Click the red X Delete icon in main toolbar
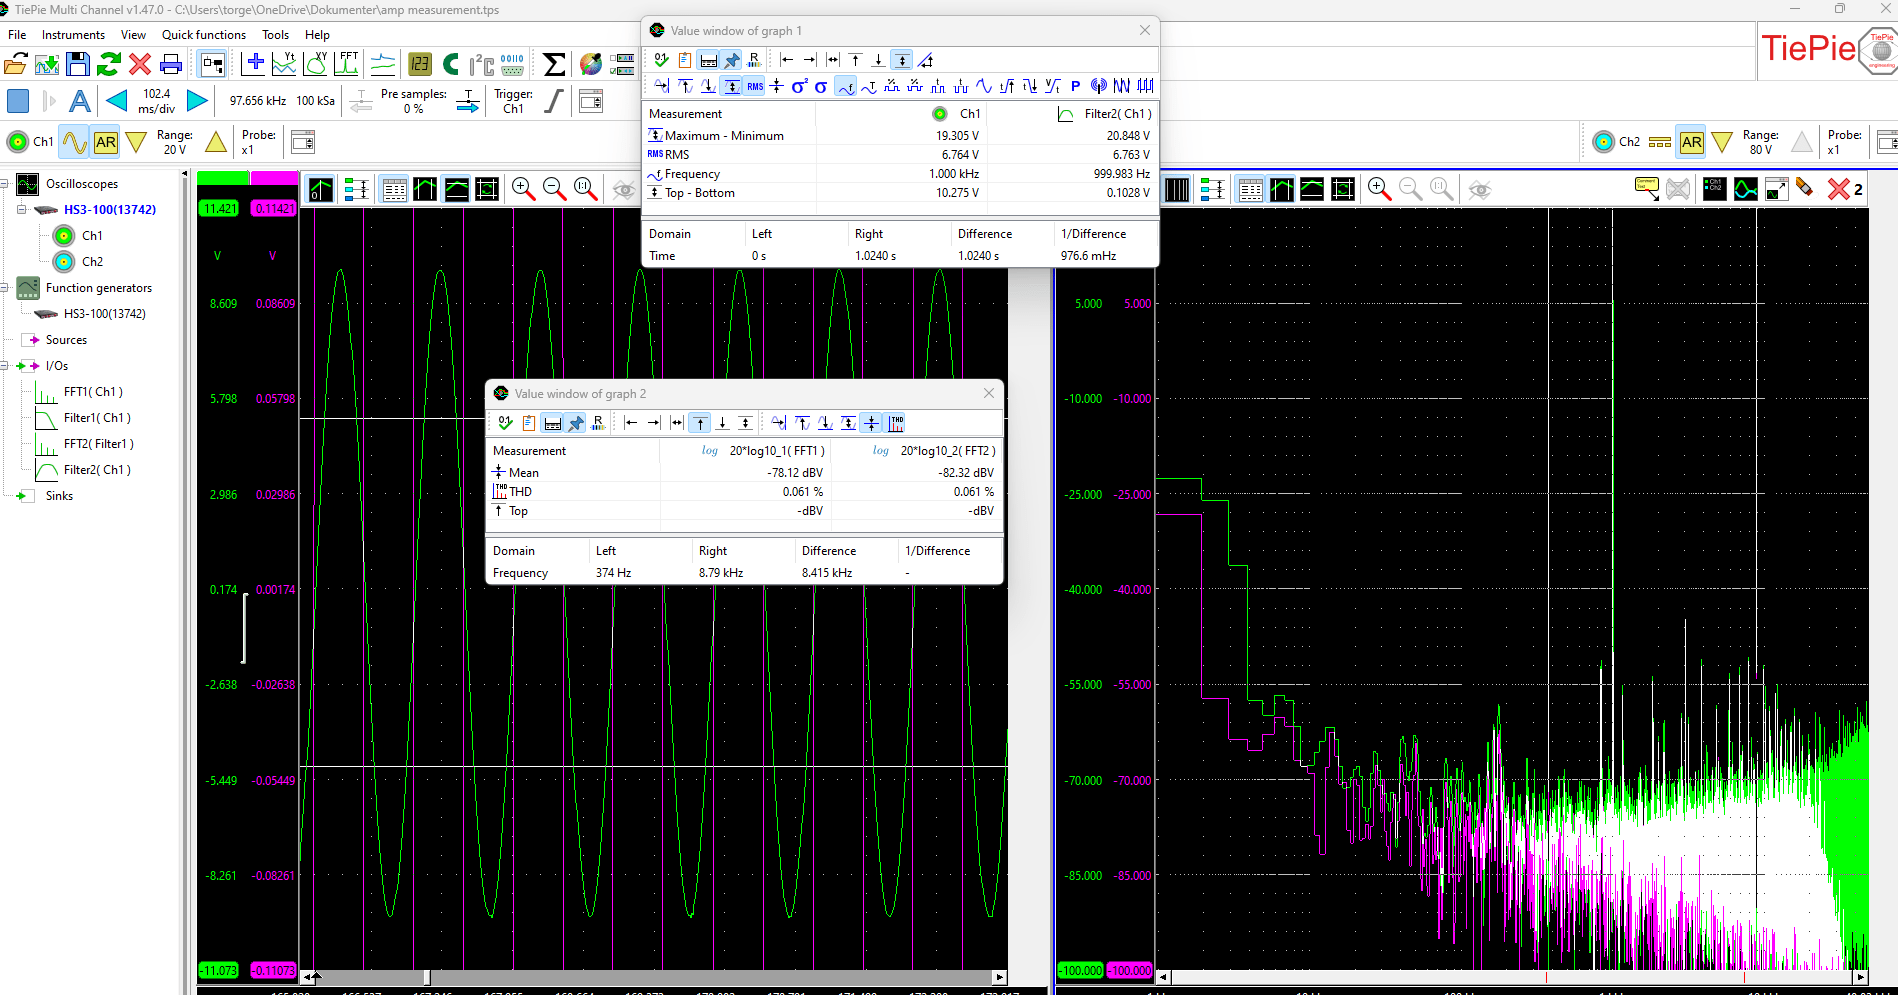1898x995 pixels. (140, 65)
